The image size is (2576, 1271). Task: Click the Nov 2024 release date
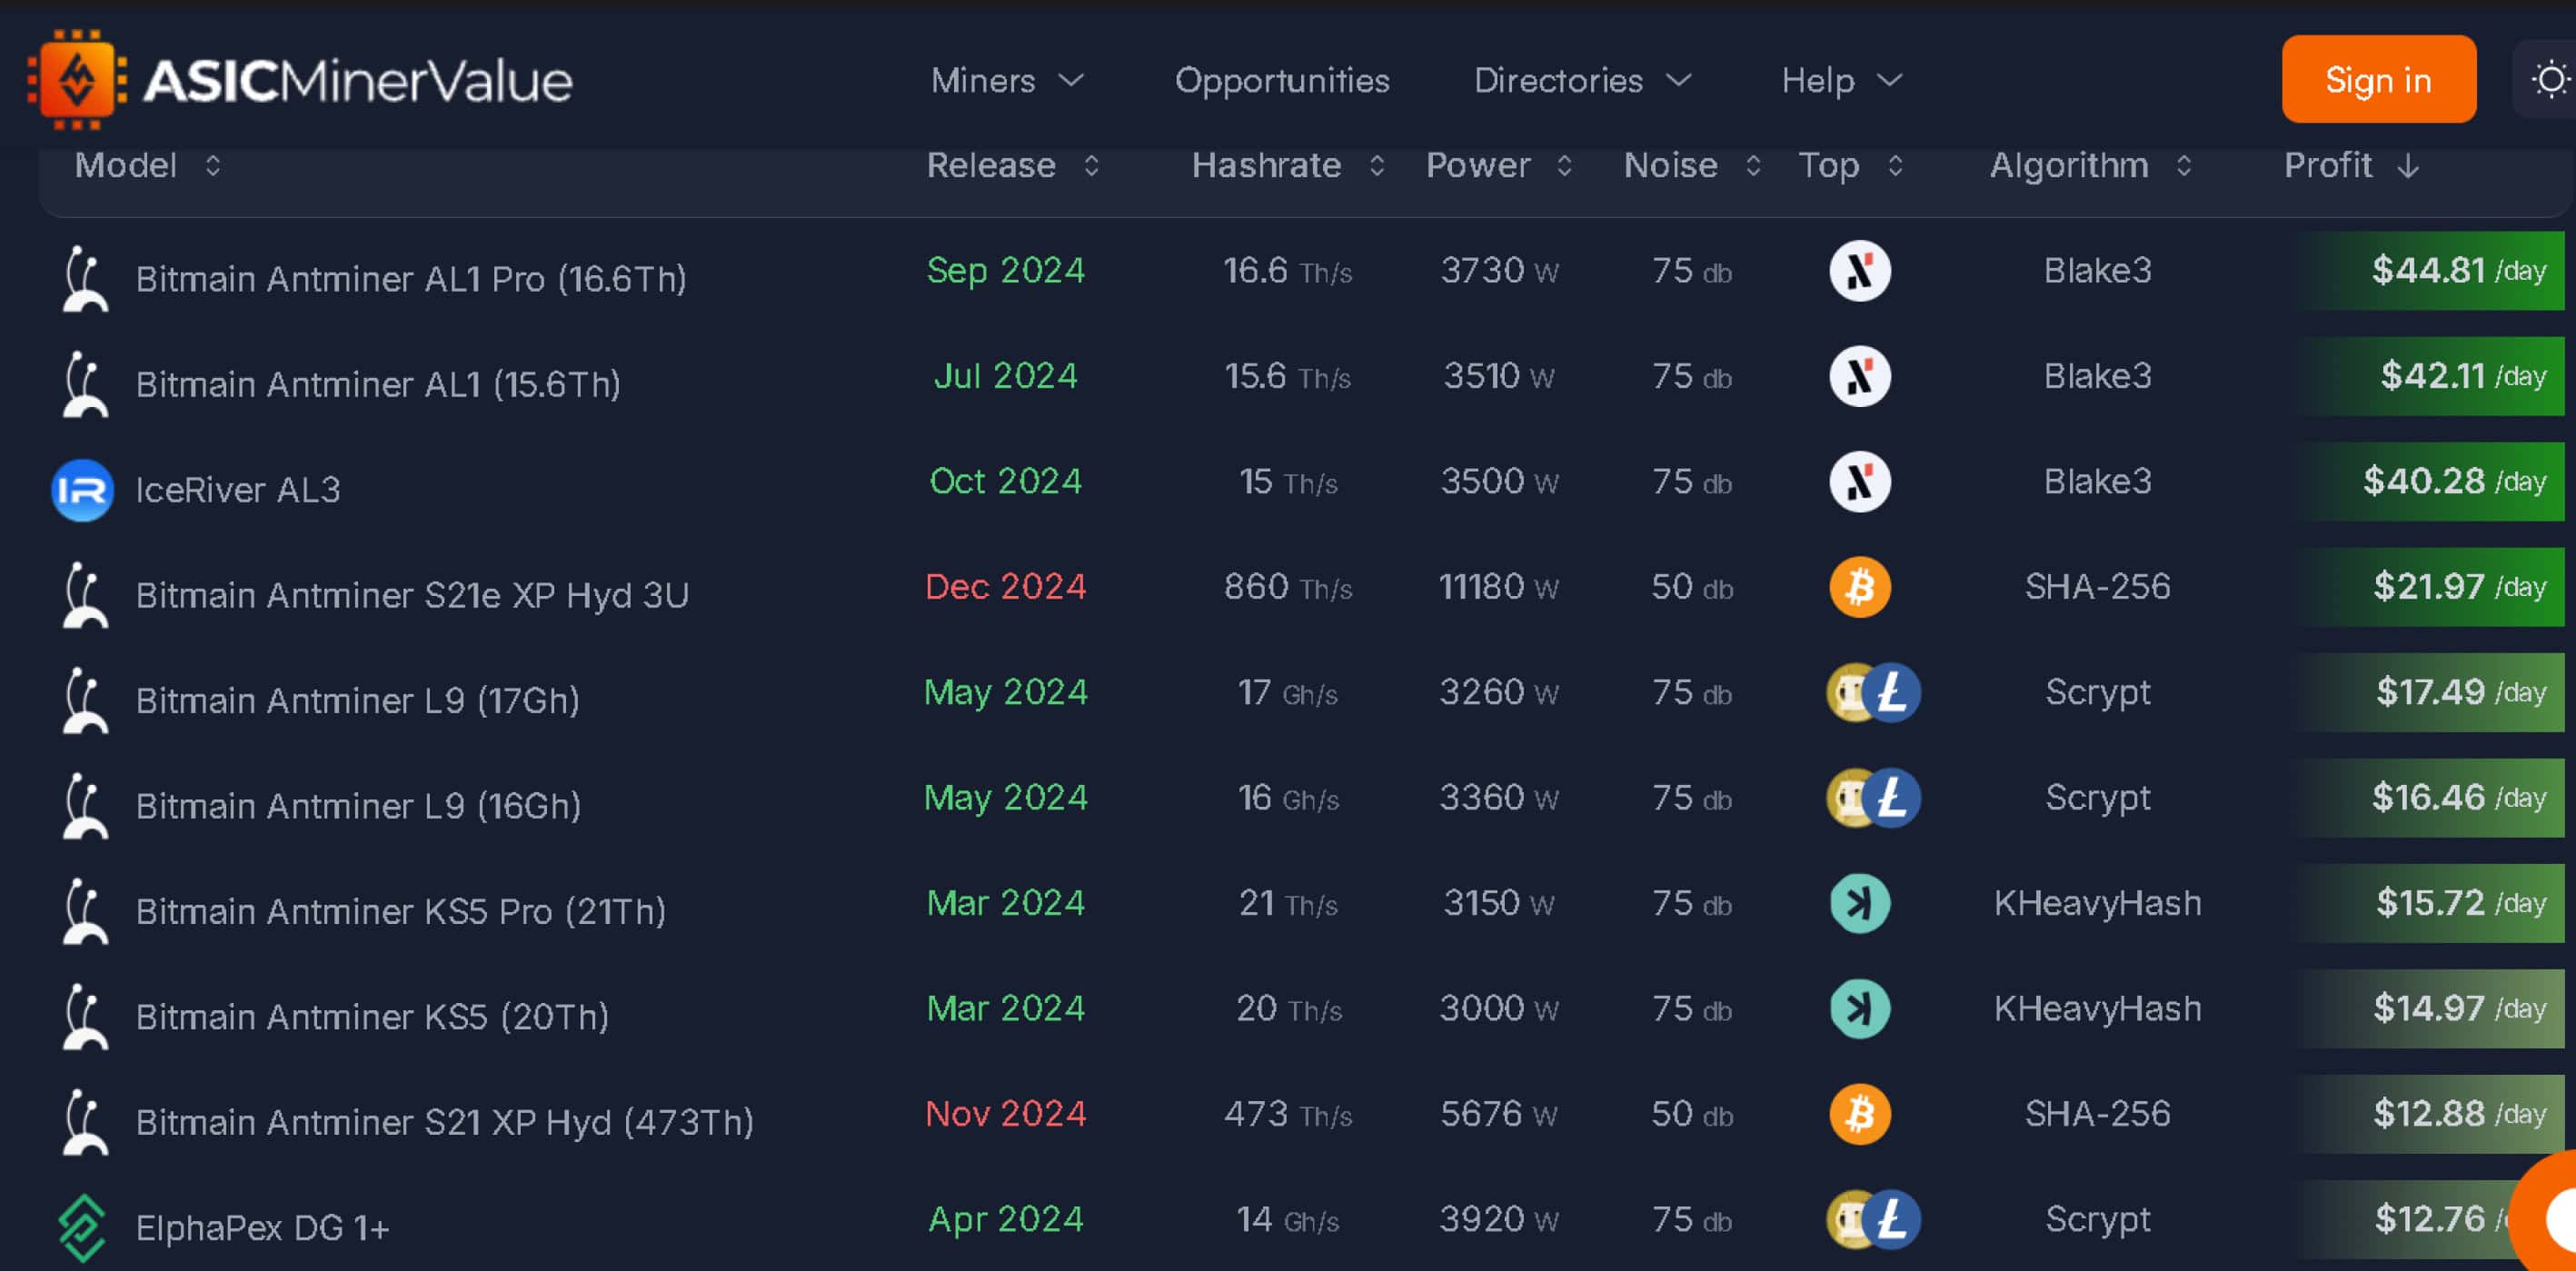(x=1005, y=1114)
